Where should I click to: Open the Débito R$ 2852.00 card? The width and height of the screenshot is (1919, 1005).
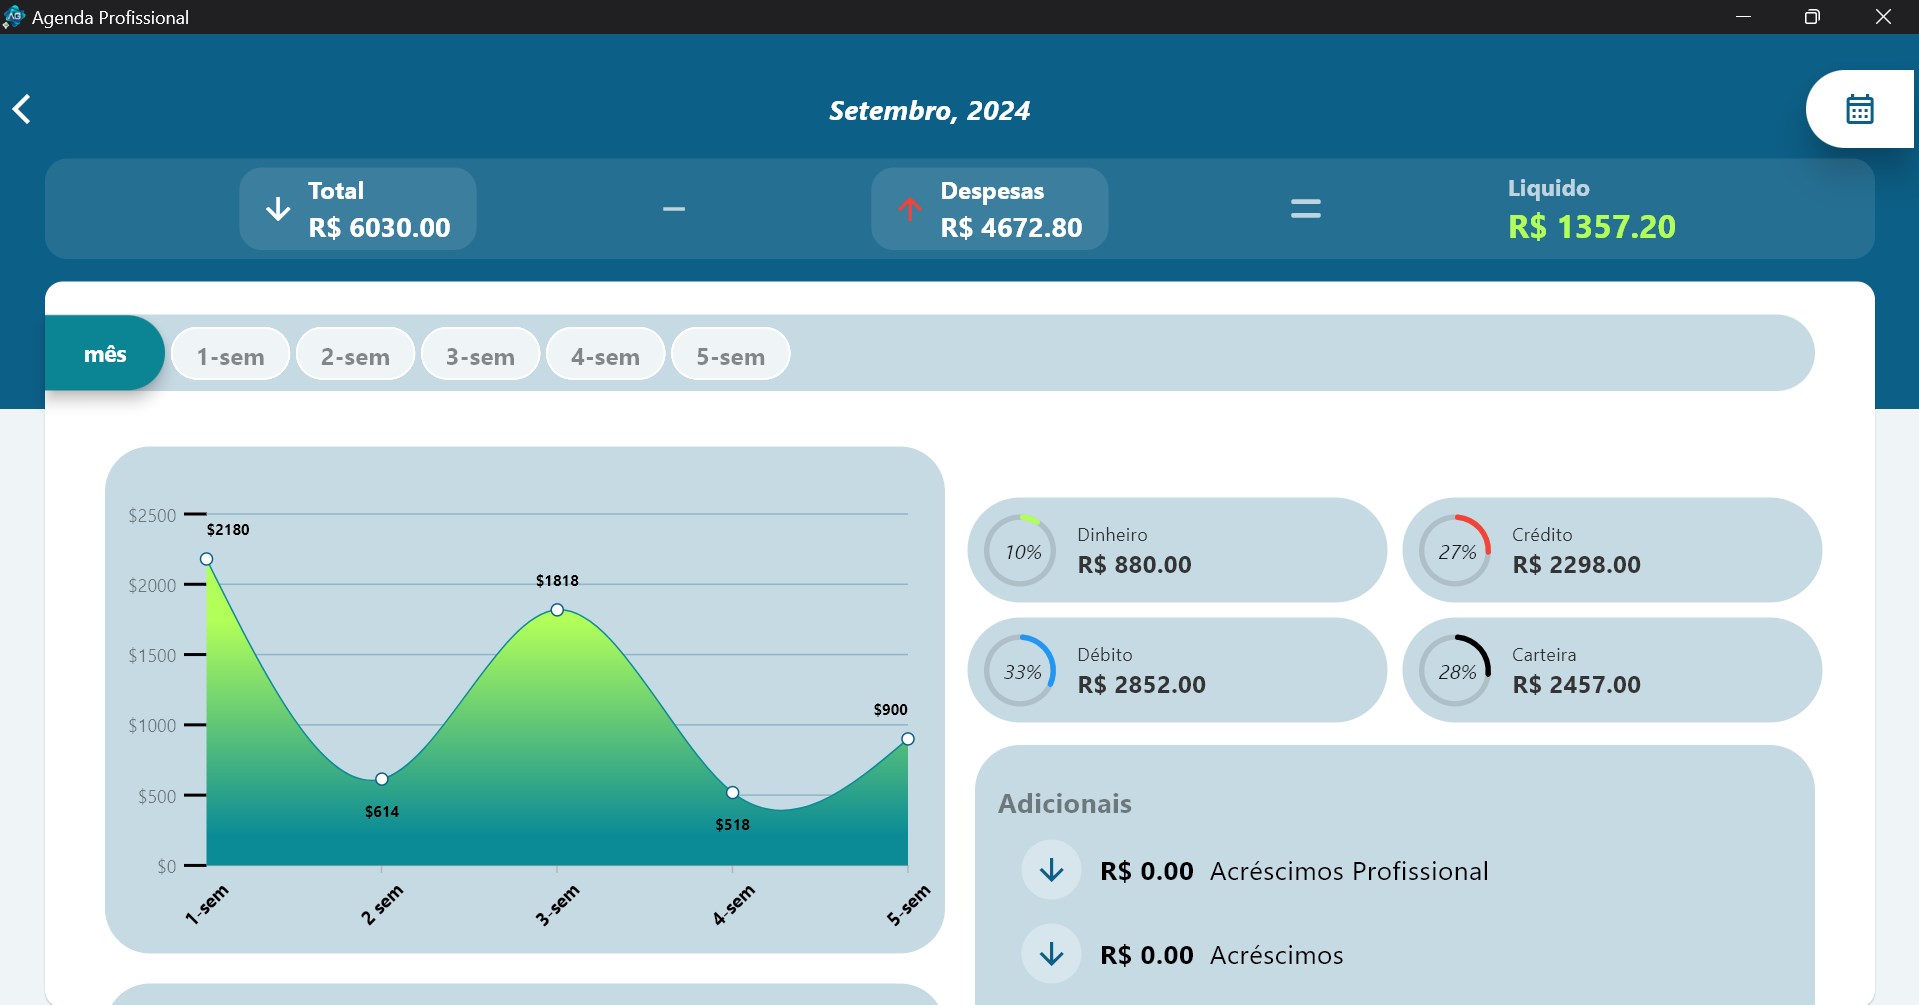pyautogui.click(x=1177, y=670)
